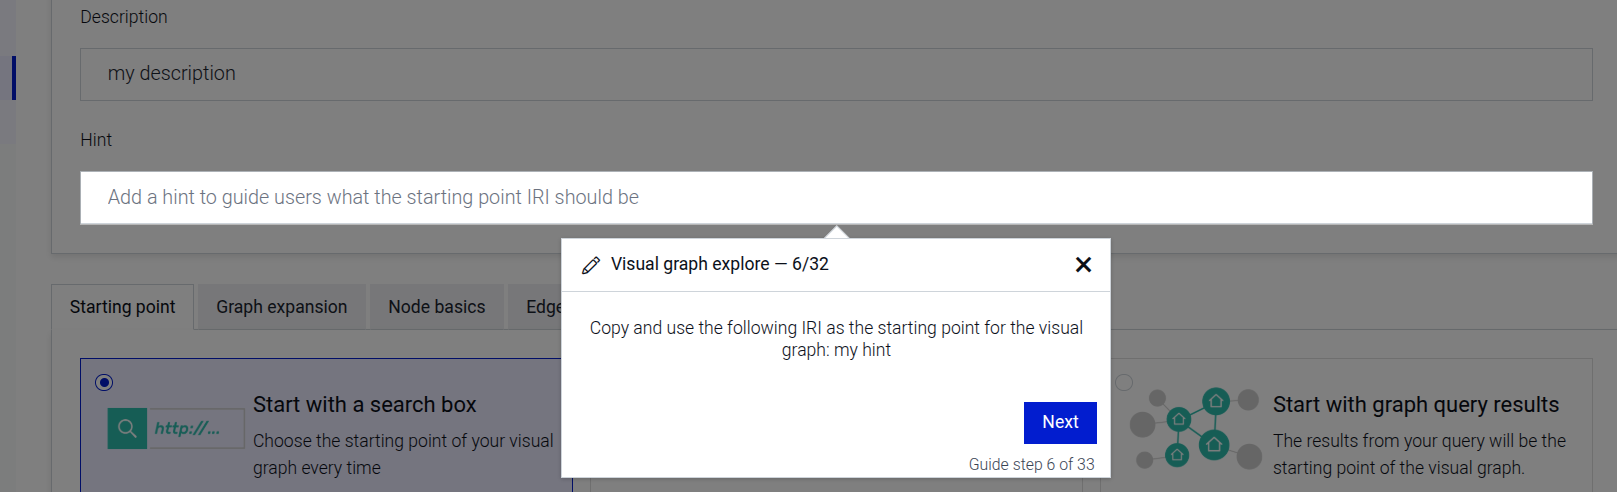
Task: Switch to the Node basics tab
Action: (437, 307)
